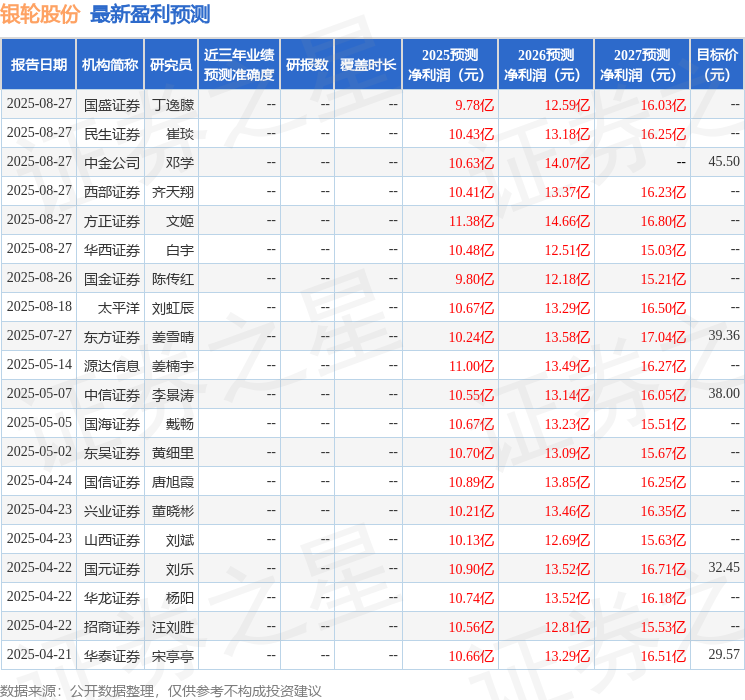Viewport: 745px width, 700px height.
Task: Select the 机构简称 column header
Action: click(110, 65)
